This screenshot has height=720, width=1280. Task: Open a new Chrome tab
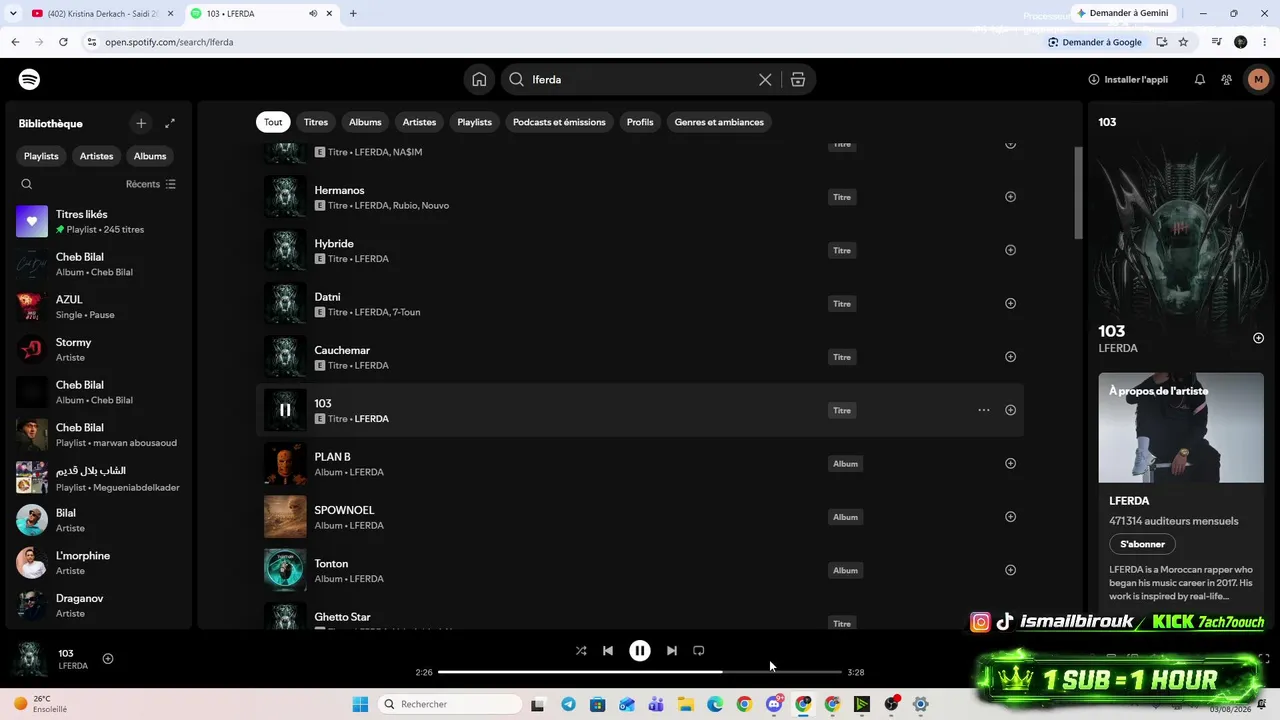click(353, 13)
